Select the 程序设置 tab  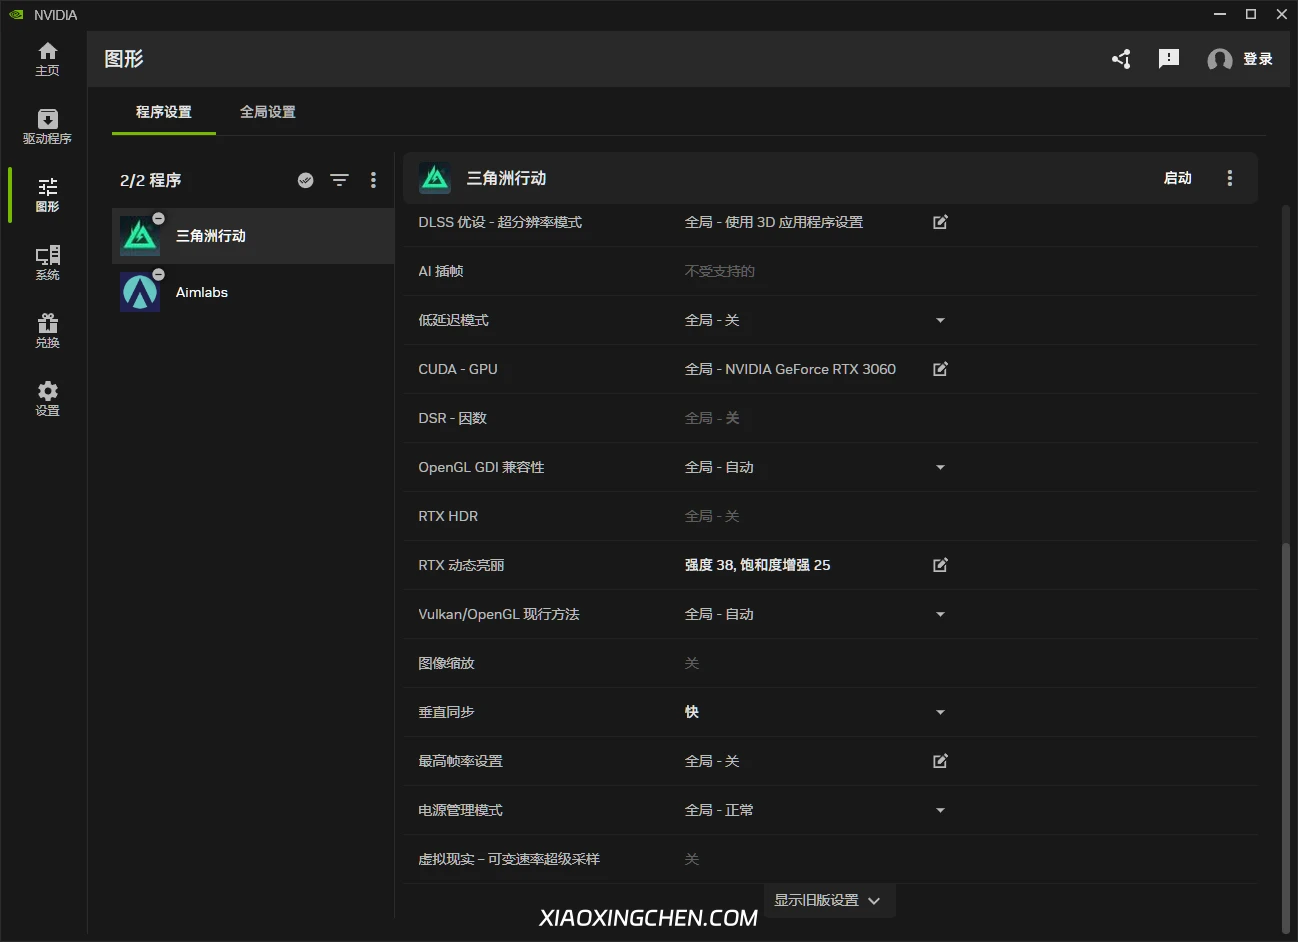coord(164,112)
